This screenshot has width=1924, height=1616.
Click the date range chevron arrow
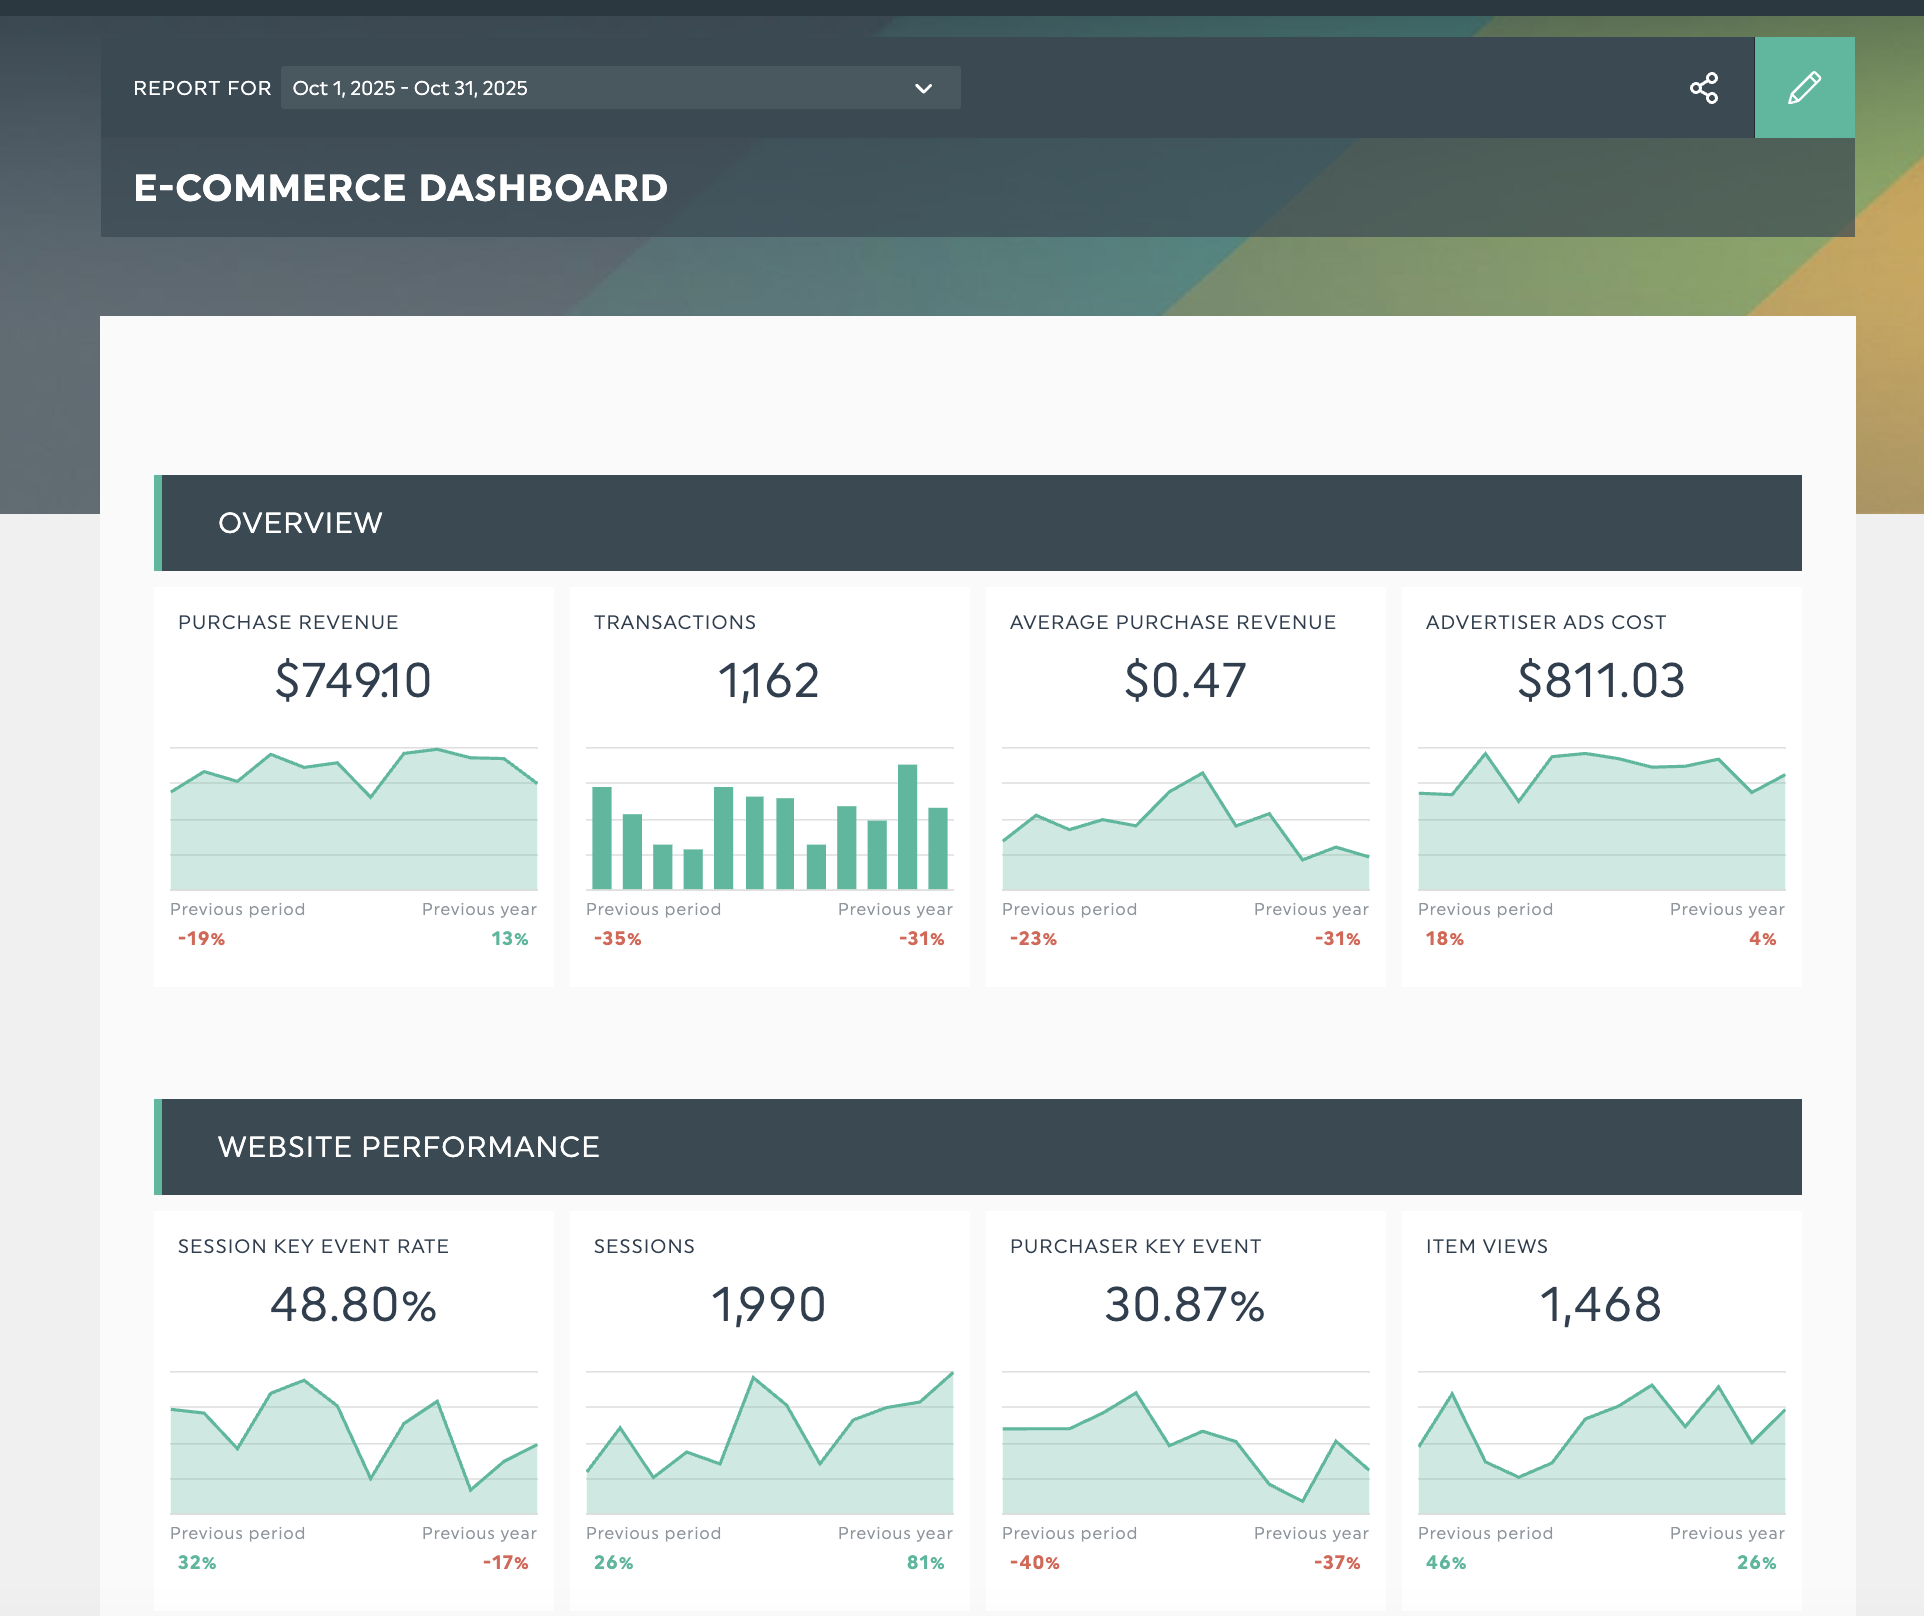(922, 88)
